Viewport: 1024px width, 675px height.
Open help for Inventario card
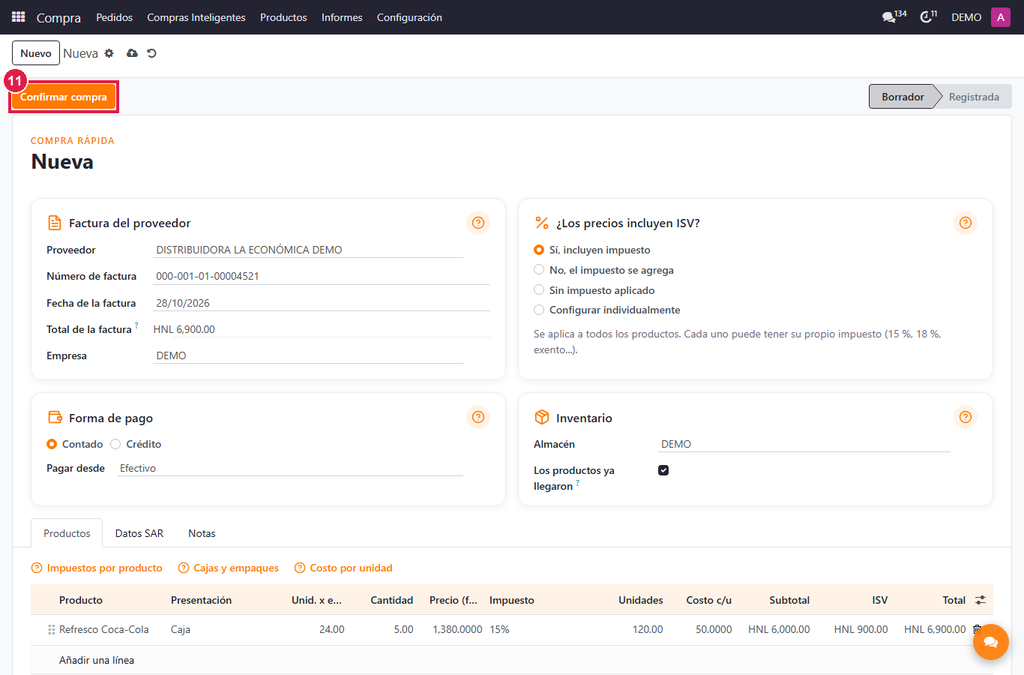click(x=965, y=417)
